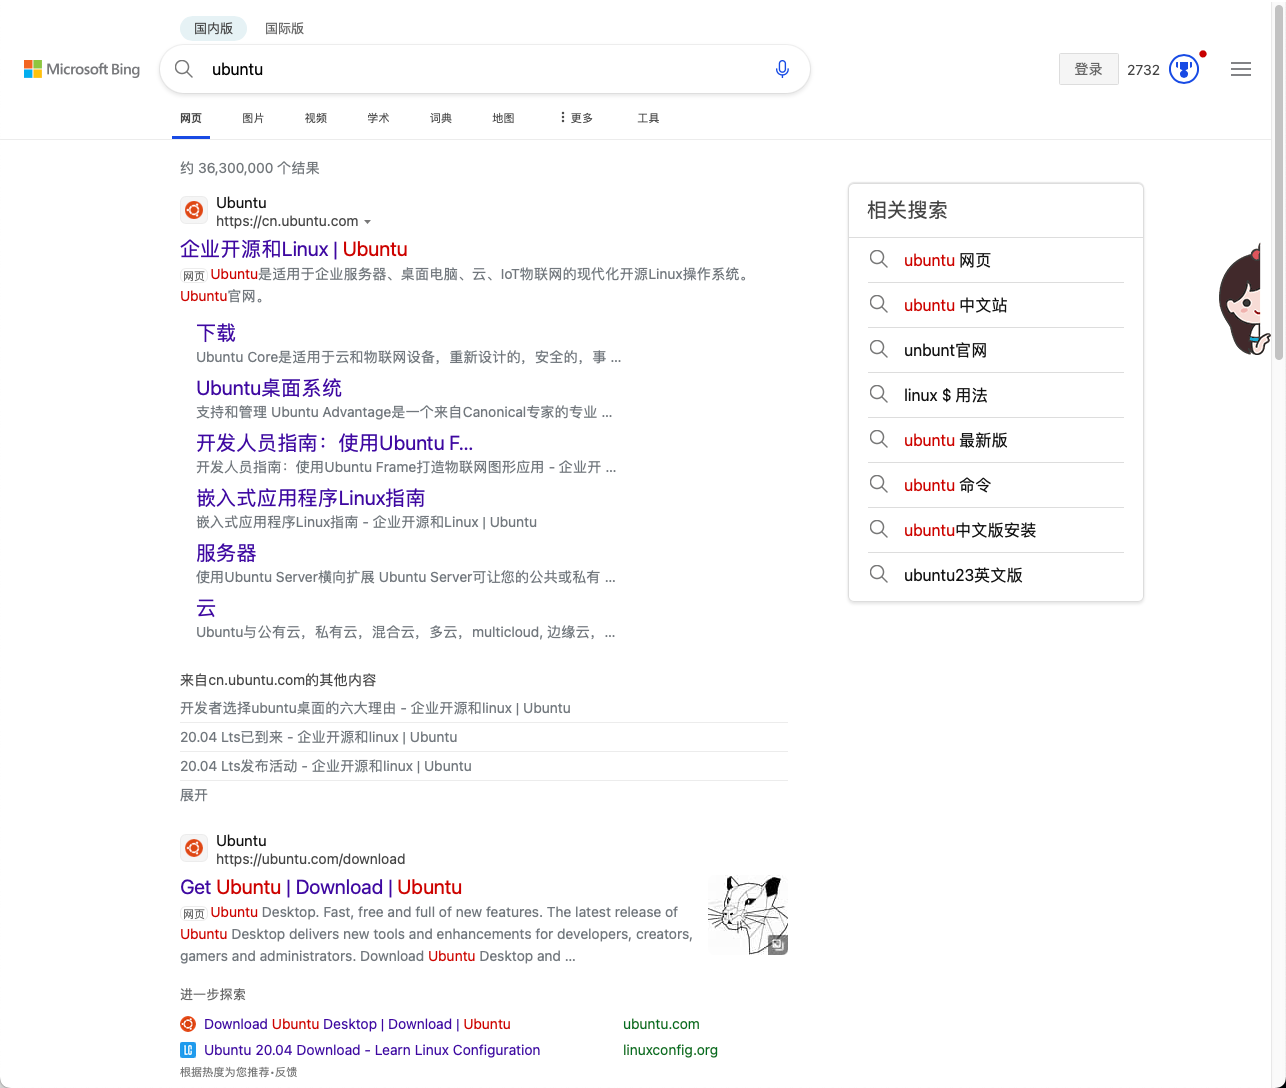Click the magnifier icon beside 'ubuntu 中文站'
The image size is (1286, 1088).
pos(879,305)
